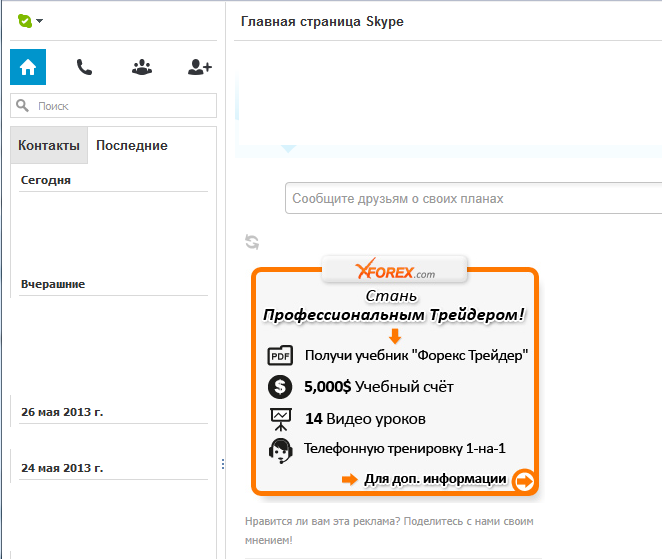Select the Сегодня group header
Image resolution: width=662 pixels, height=559 pixels.
46,180
